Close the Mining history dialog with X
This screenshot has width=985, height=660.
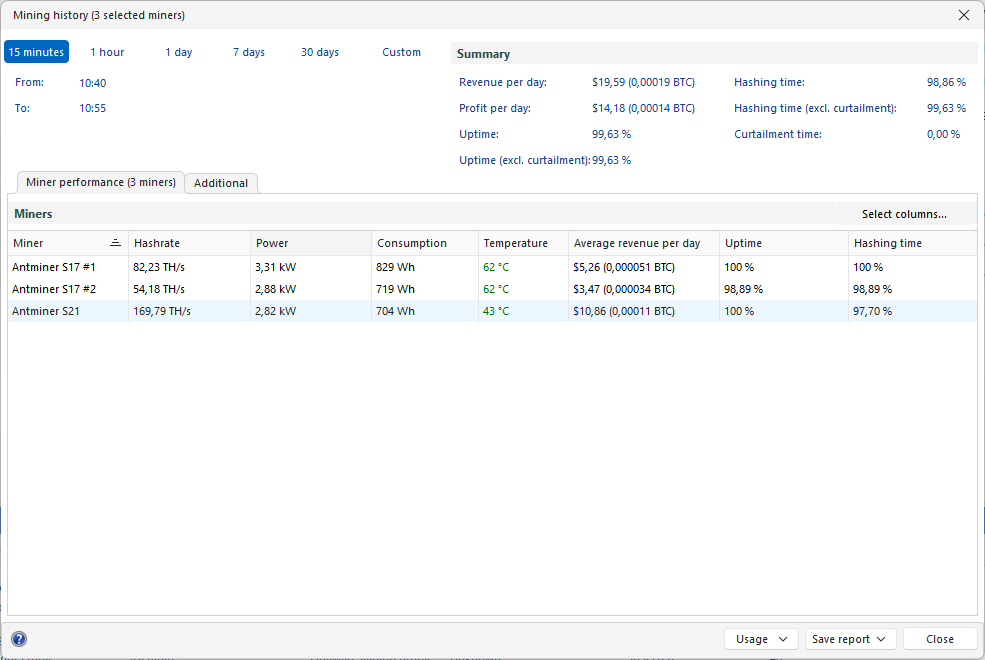tap(964, 15)
